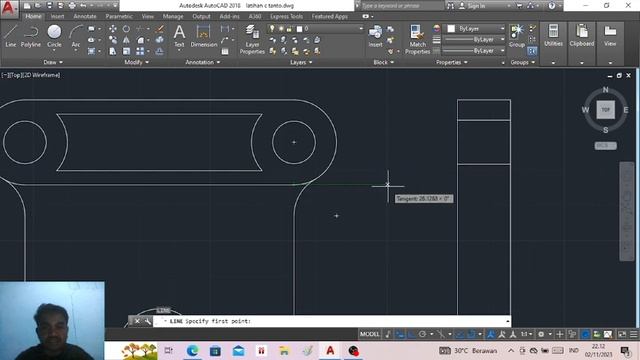The height and width of the screenshot is (360, 640).
Task: Expand the Properties panel
Action: tap(452, 62)
